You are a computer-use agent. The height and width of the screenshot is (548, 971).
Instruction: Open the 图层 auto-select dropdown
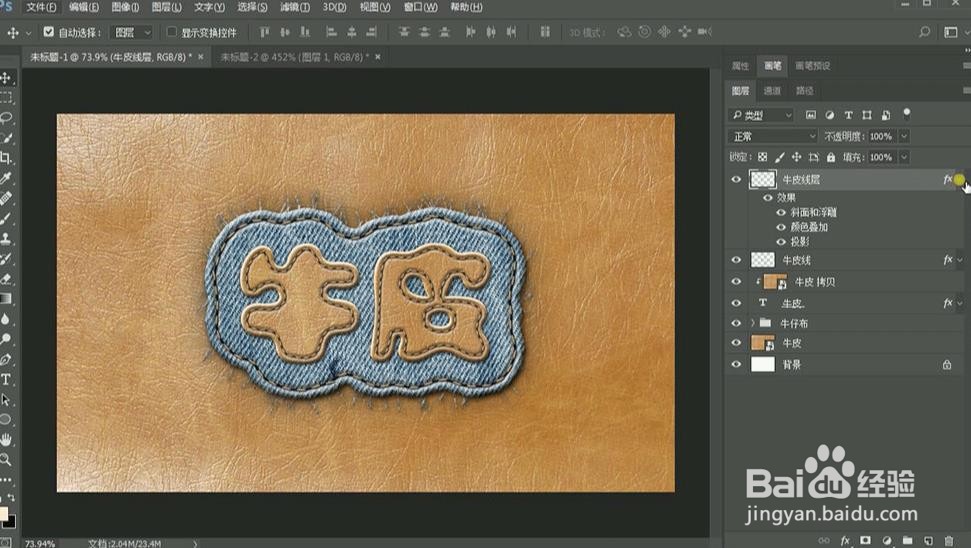coord(131,32)
